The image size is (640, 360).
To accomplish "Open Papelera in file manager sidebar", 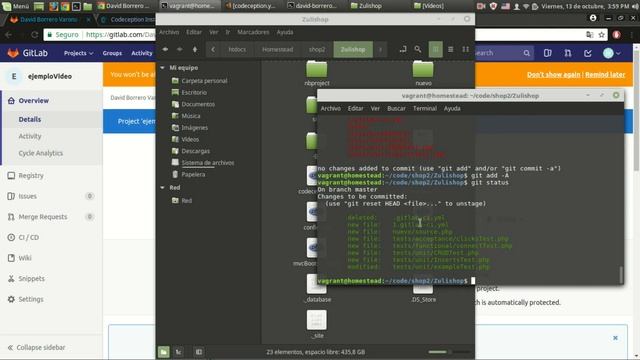I will [x=193, y=175].
